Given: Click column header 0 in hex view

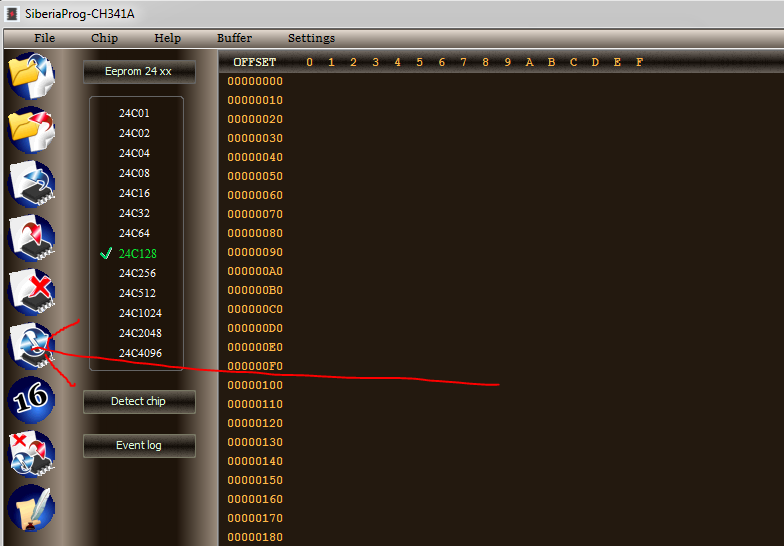Looking at the screenshot, I should pyautogui.click(x=310, y=62).
